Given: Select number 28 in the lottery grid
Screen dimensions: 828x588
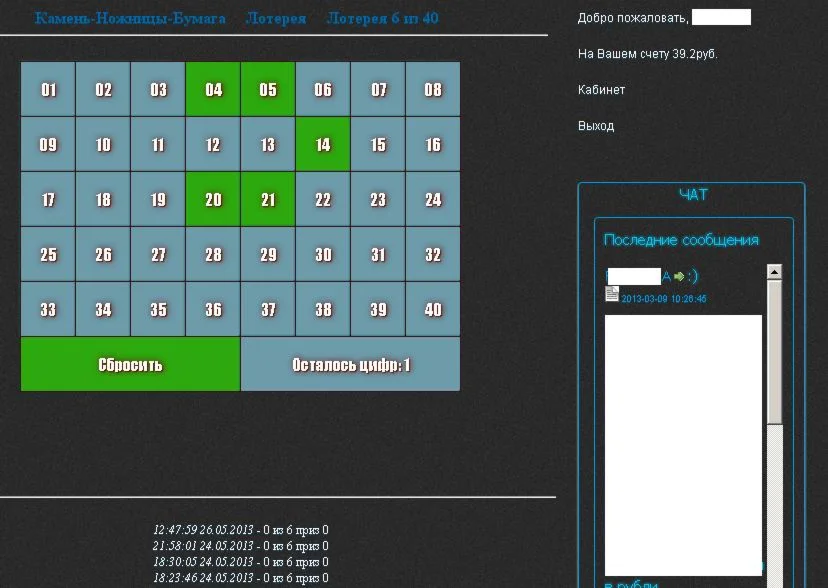Looking at the screenshot, I should tap(213, 254).
